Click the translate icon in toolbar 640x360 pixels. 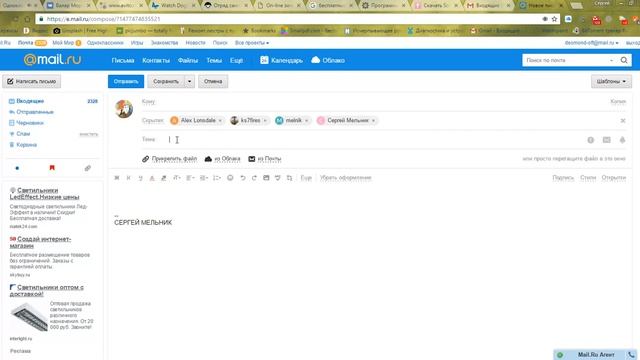[x=289, y=178]
